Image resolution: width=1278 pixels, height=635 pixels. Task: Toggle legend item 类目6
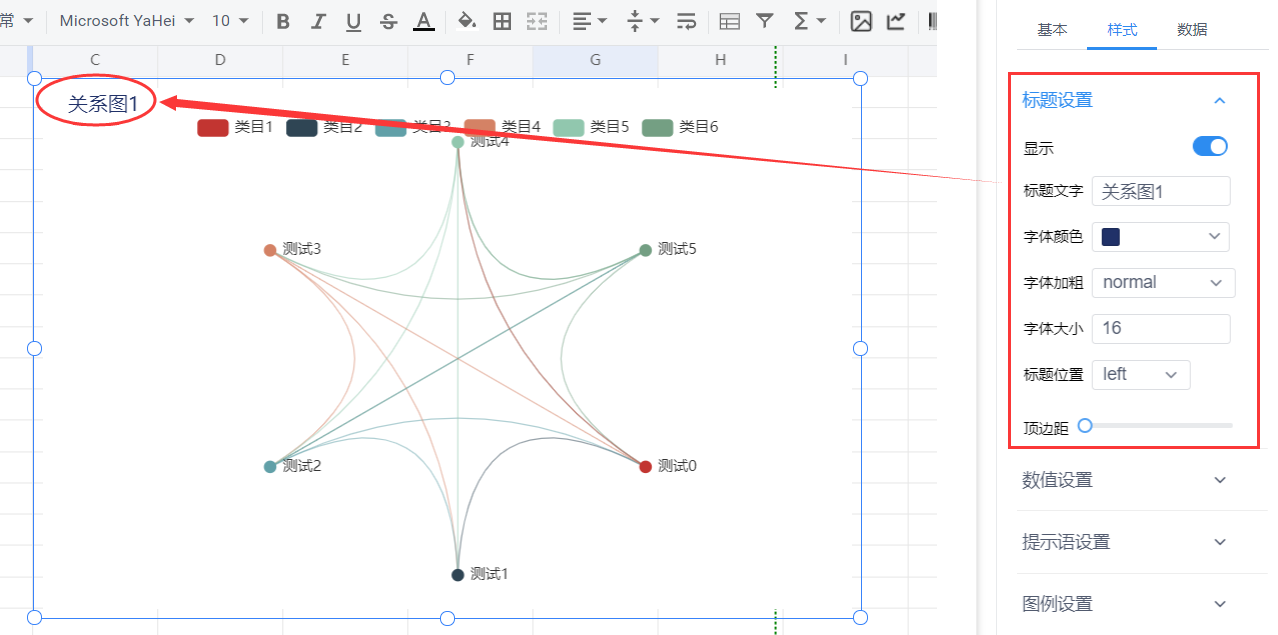click(680, 127)
